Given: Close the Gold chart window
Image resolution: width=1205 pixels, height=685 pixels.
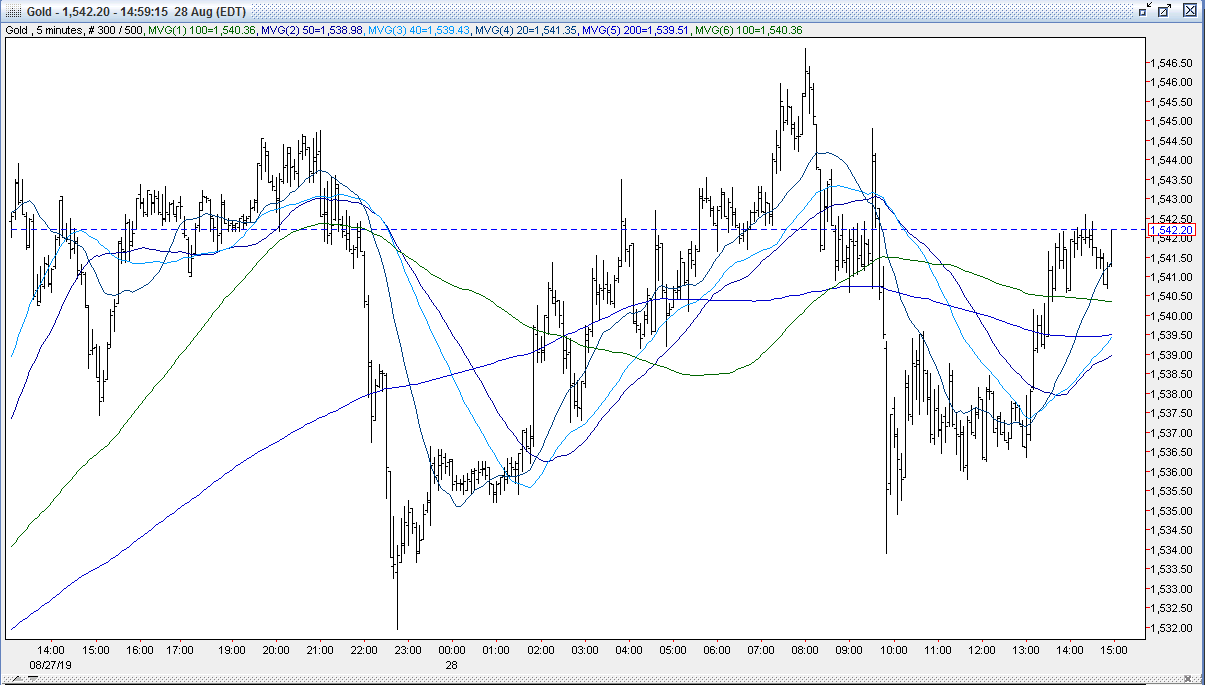Looking at the screenshot, I should [x=1190, y=10].
